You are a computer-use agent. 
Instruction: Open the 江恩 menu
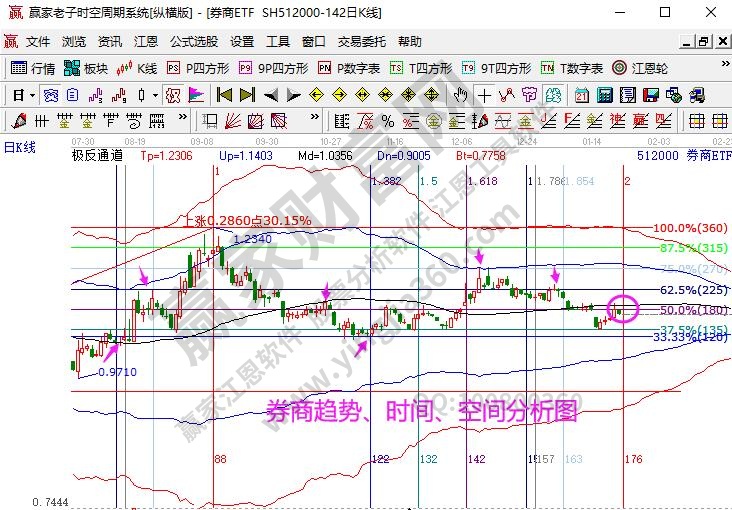[146, 42]
